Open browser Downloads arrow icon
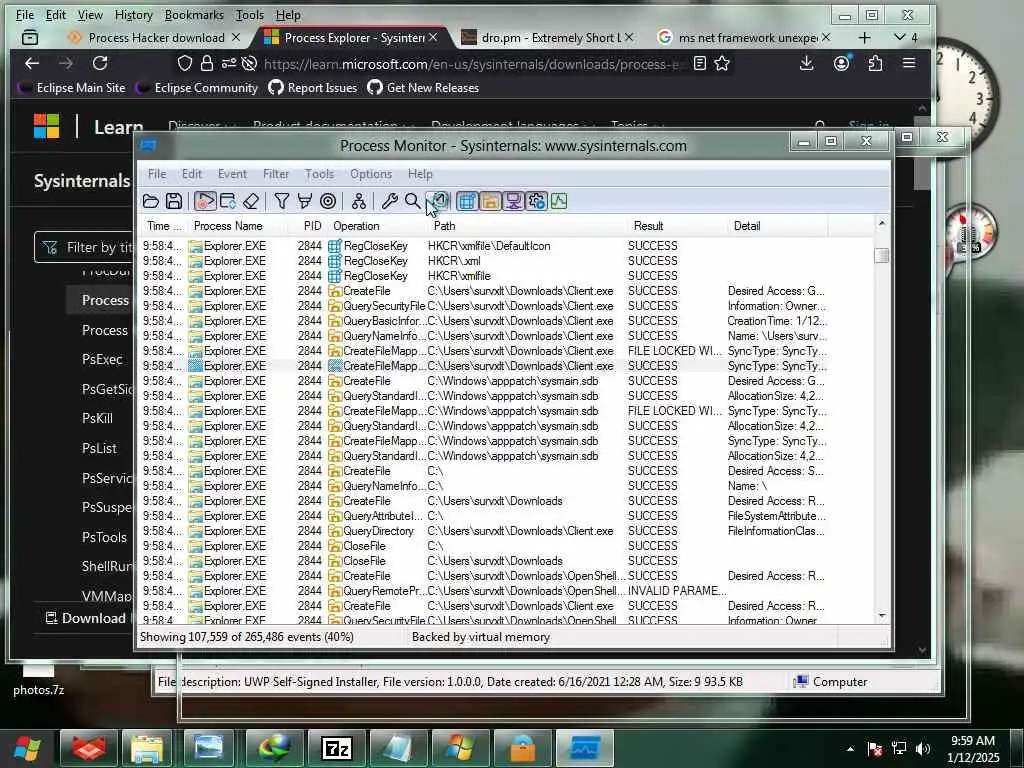The image size is (1024, 768). click(807, 63)
